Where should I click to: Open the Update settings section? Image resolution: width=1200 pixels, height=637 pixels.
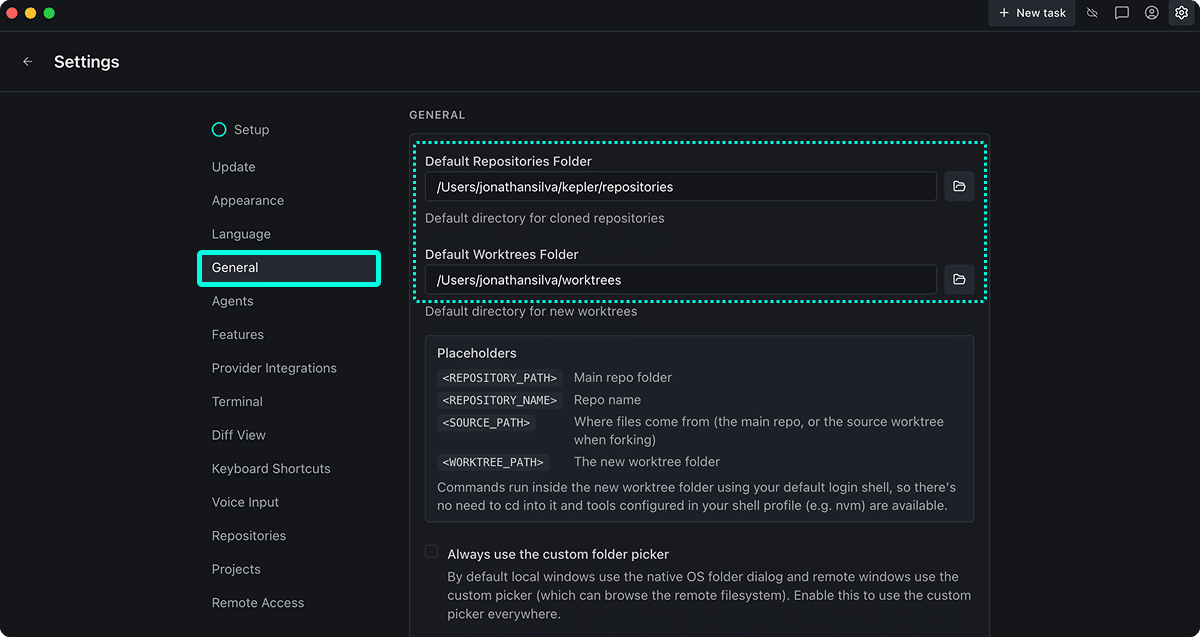233,167
